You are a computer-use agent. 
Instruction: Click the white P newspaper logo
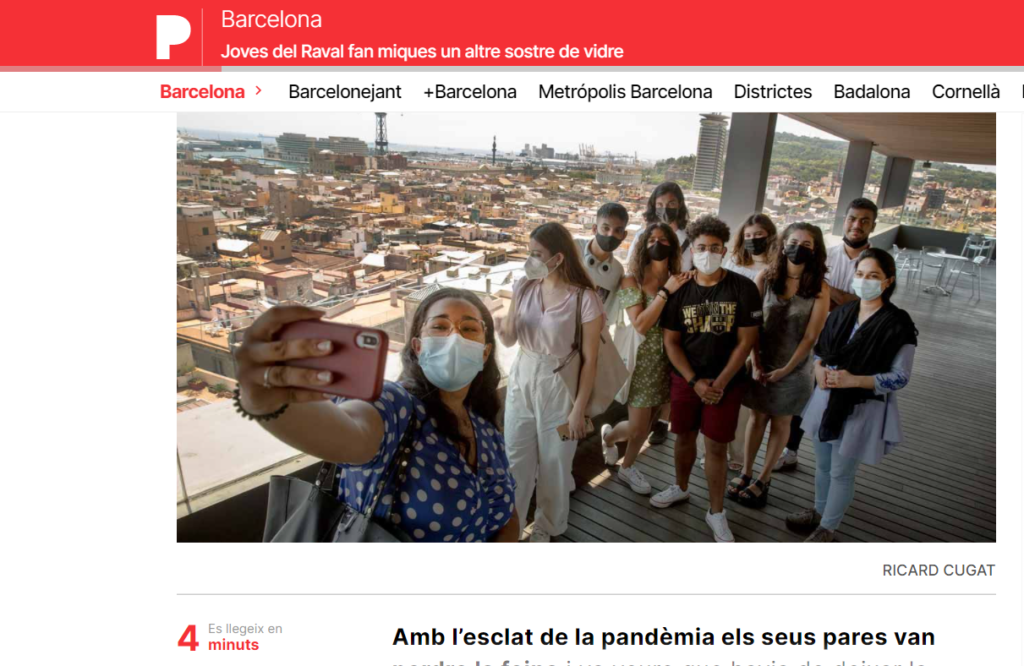coord(173,37)
